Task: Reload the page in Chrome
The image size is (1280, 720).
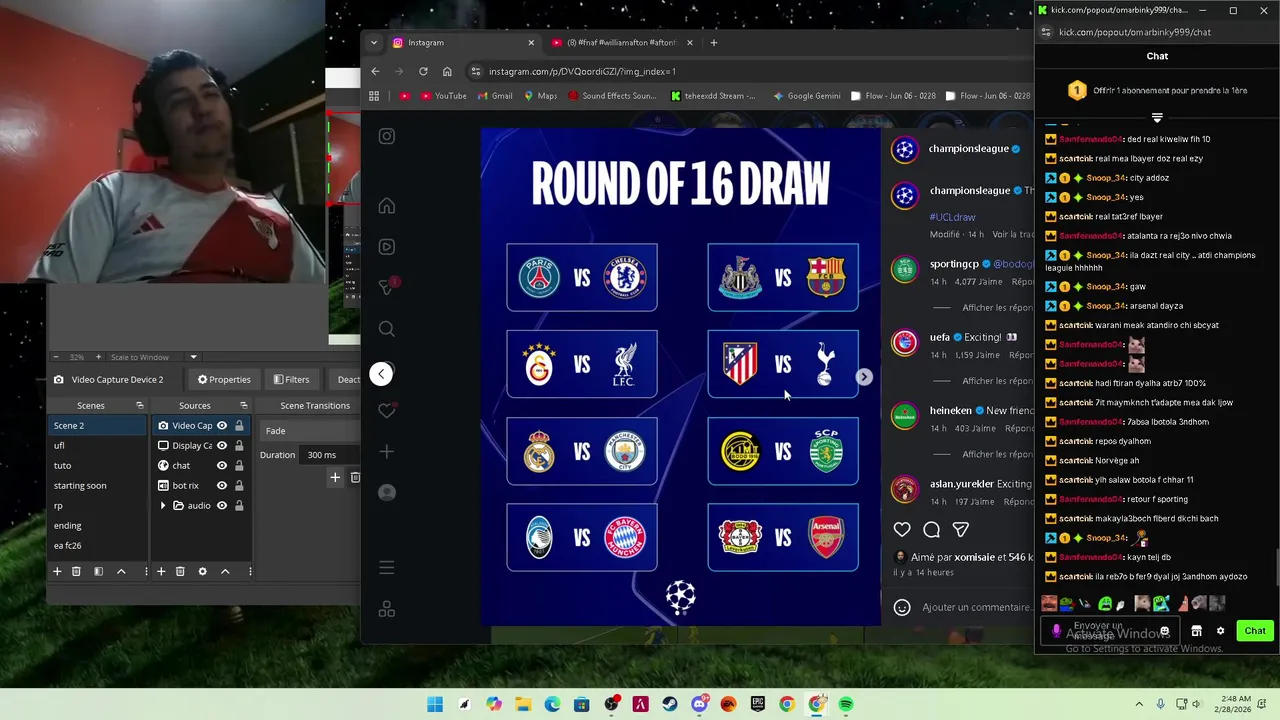Action: click(423, 71)
